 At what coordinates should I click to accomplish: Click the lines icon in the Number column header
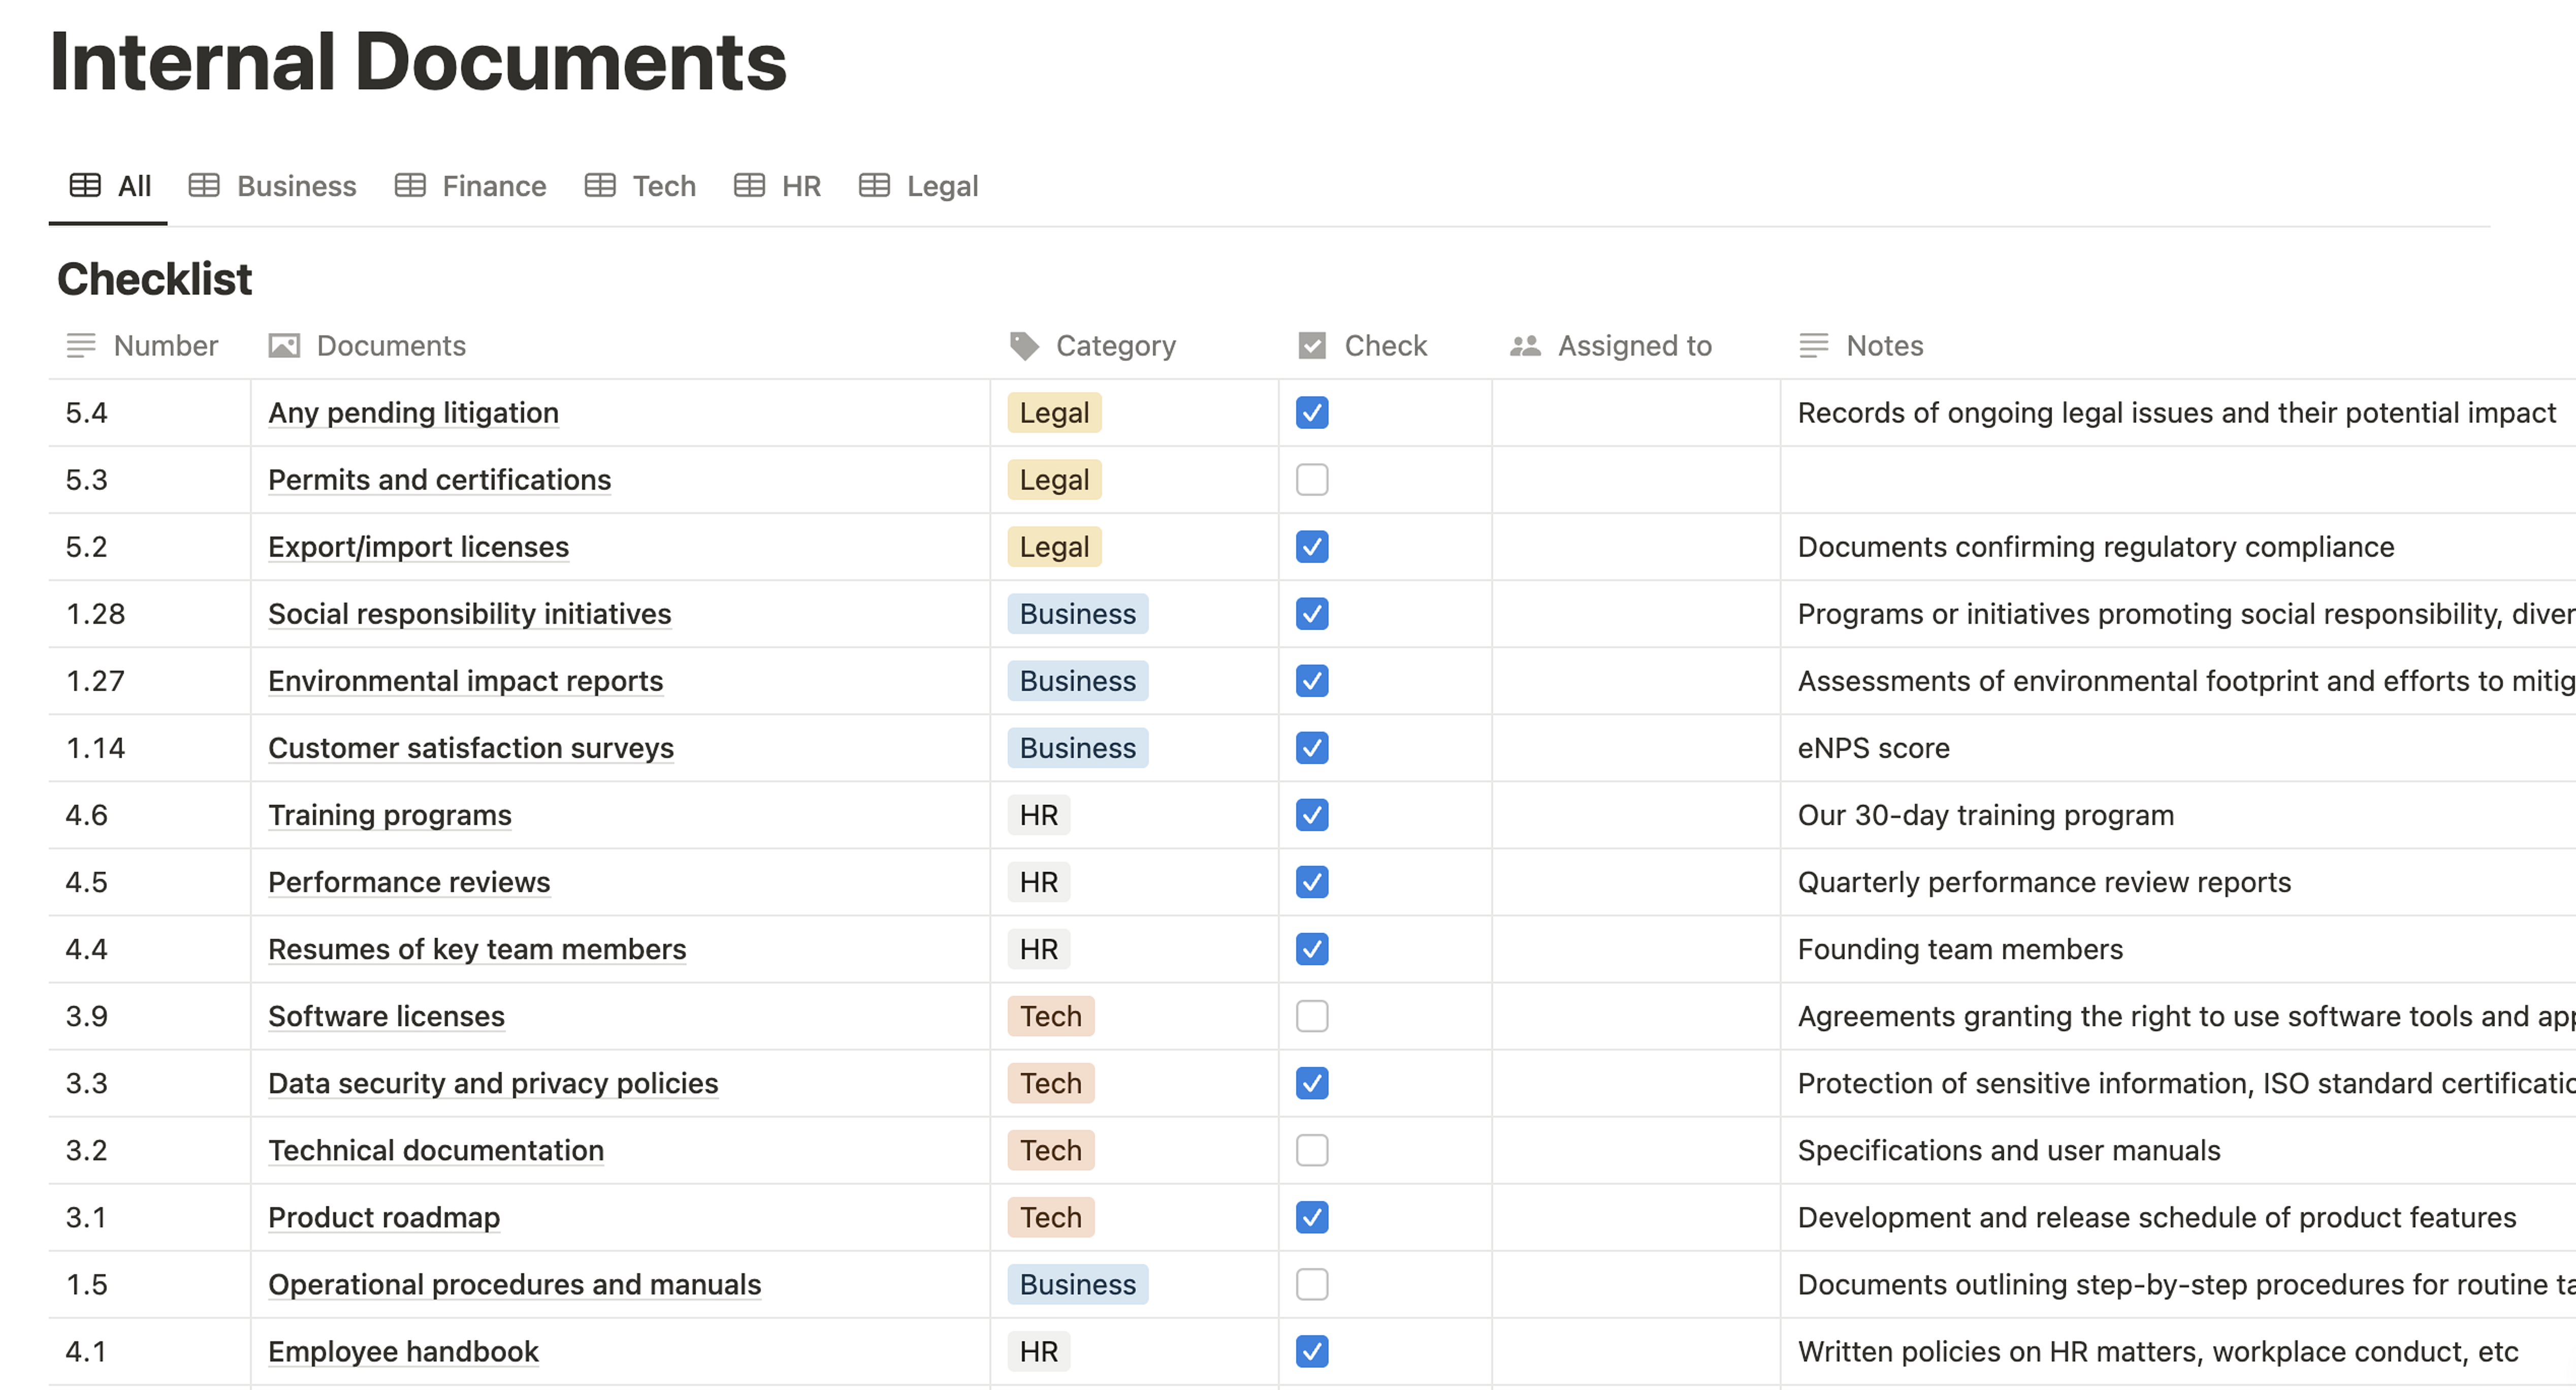coord(80,345)
